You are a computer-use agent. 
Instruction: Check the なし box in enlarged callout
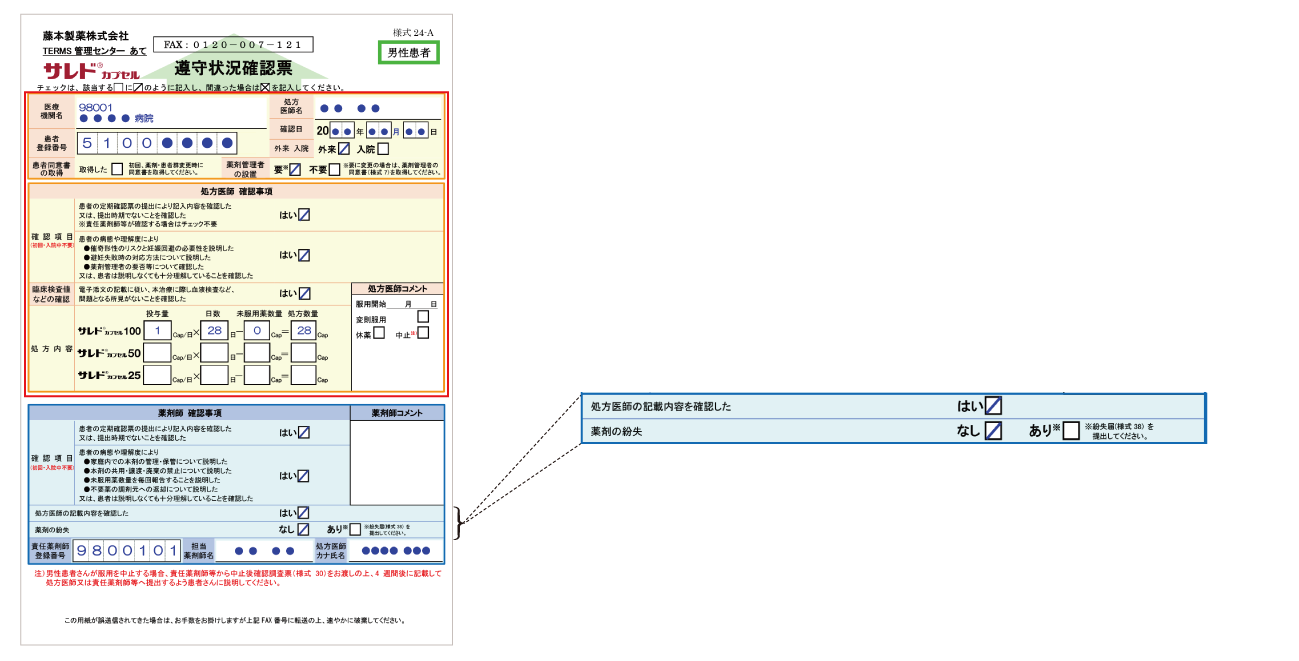(993, 431)
